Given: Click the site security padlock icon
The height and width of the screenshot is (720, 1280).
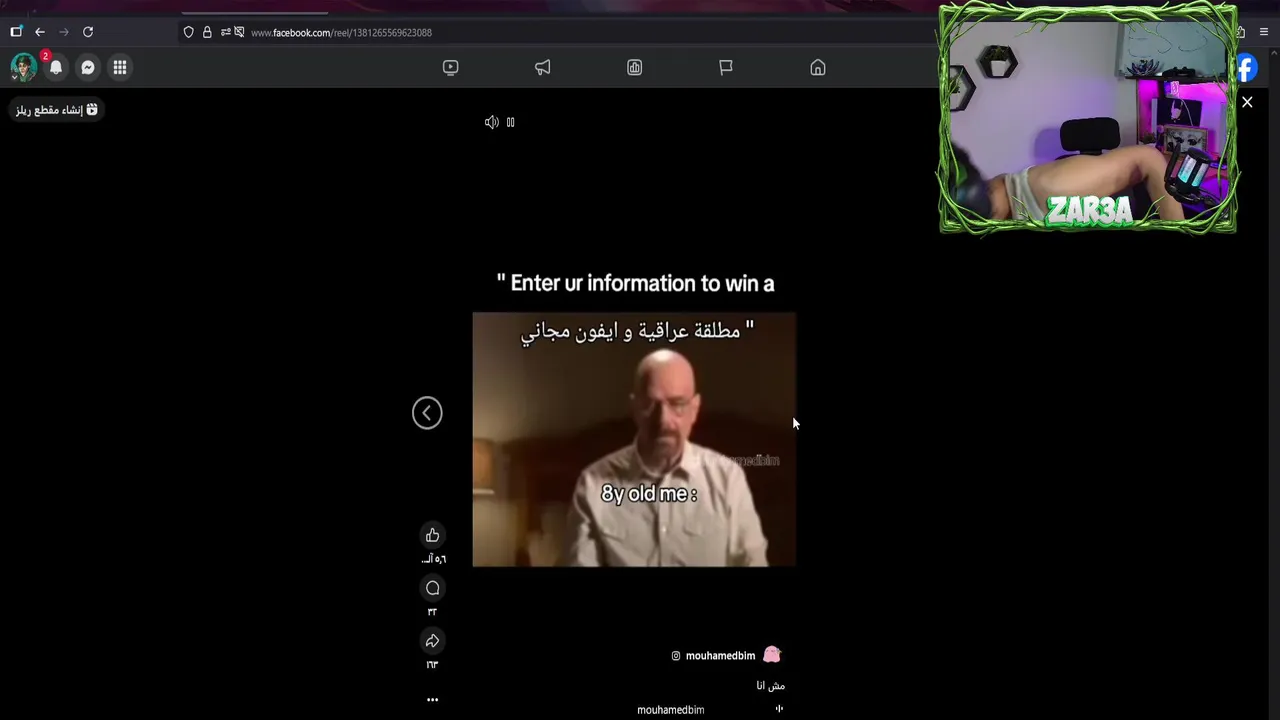Looking at the screenshot, I should click(x=207, y=32).
